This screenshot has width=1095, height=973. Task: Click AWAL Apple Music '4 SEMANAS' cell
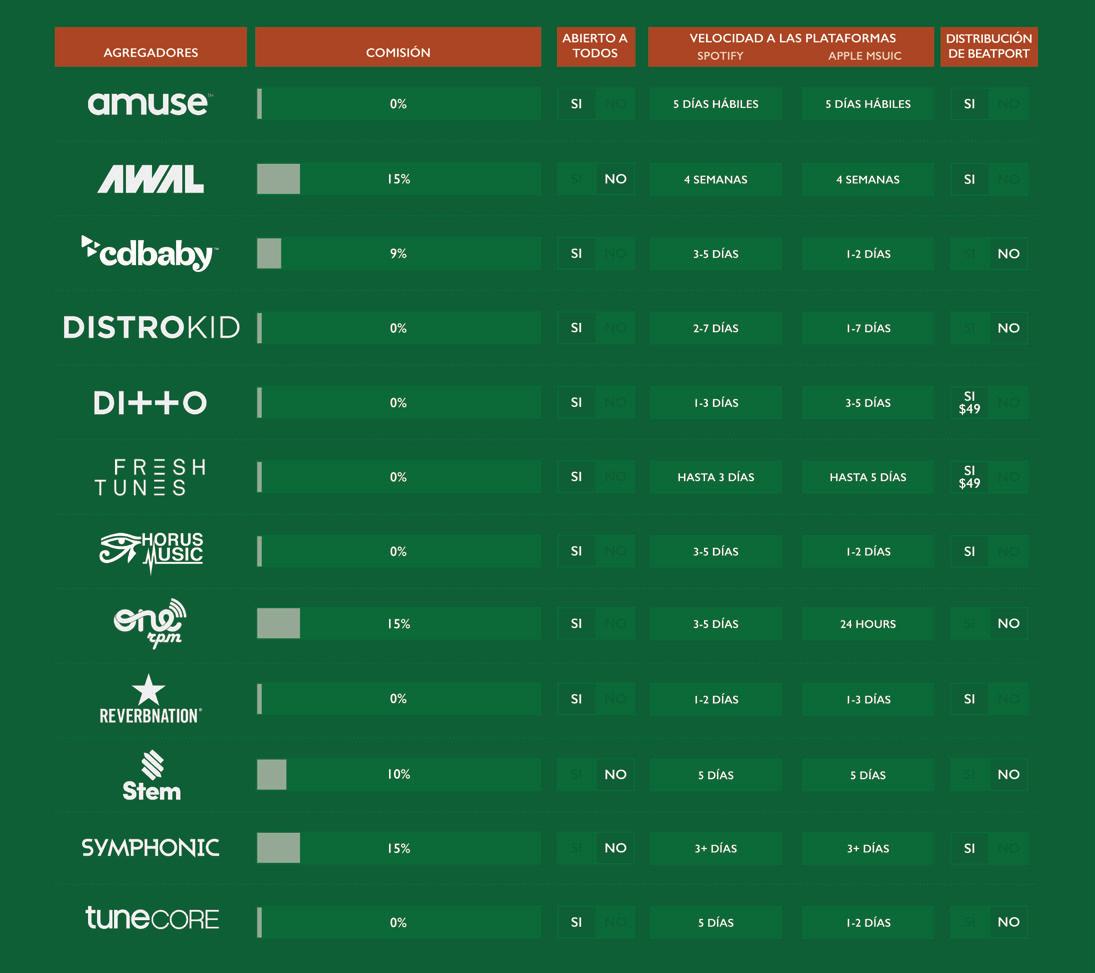[x=868, y=179]
